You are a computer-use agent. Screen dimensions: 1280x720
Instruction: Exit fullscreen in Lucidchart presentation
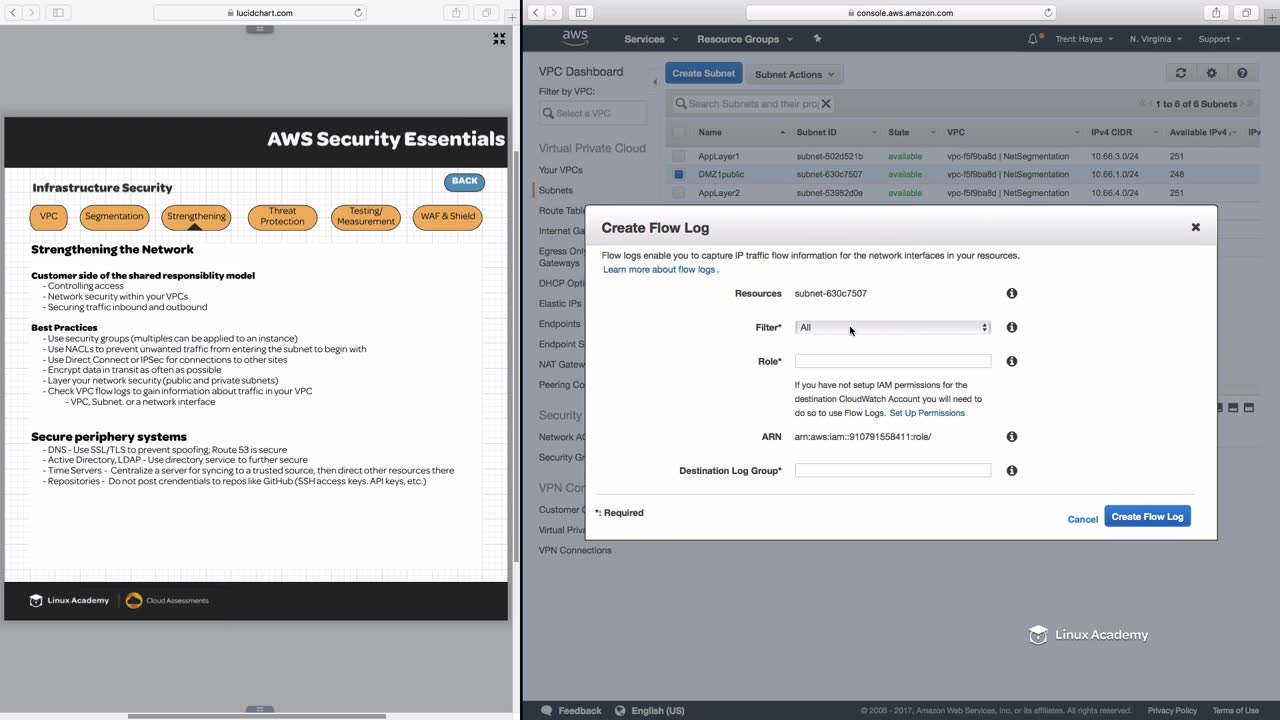tap(499, 39)
